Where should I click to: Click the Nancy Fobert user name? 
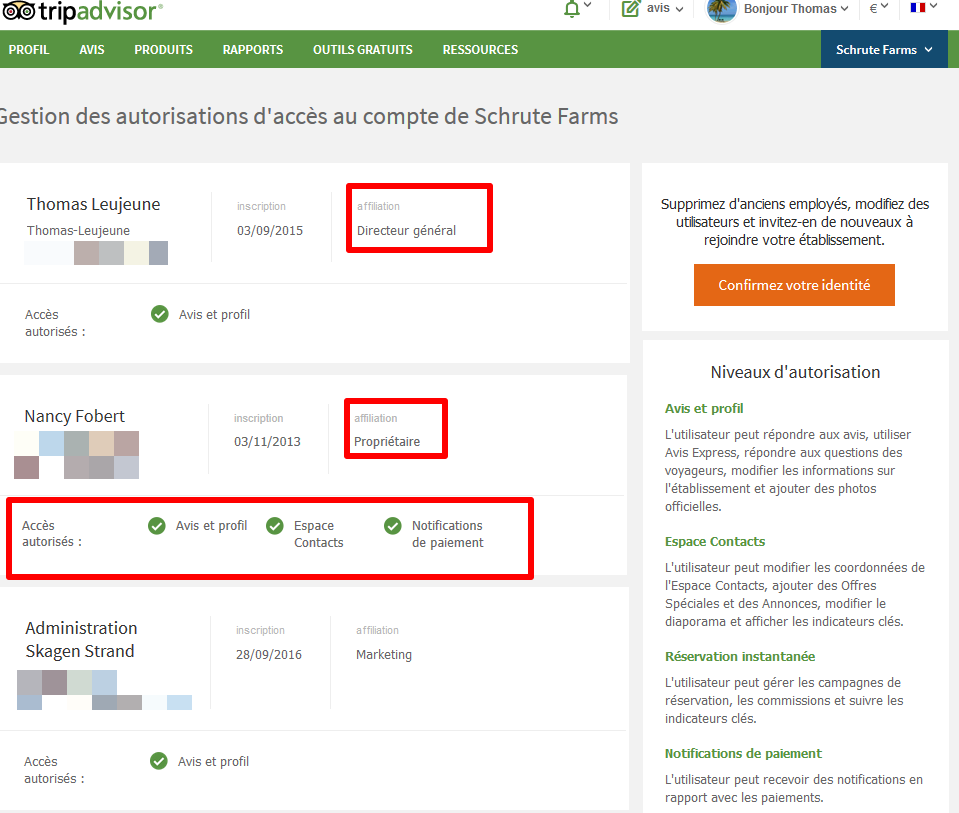[x=75, y=416]
